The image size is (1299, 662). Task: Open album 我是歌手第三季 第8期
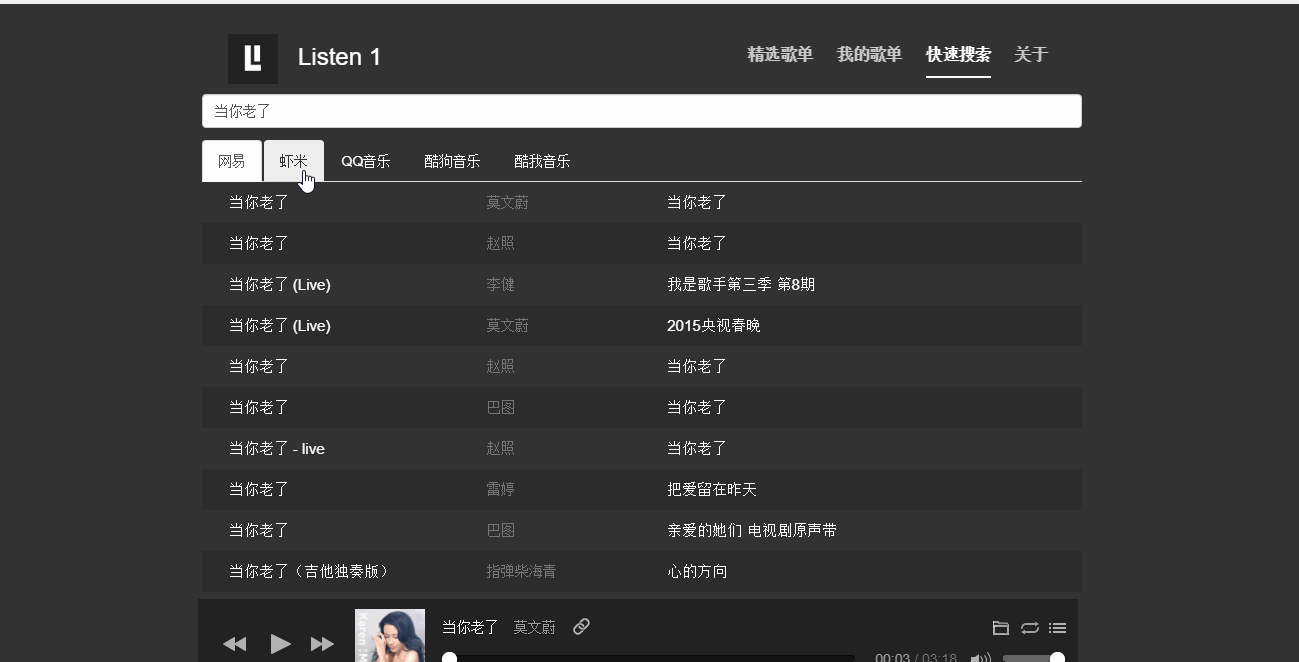(x=741, y=285)
